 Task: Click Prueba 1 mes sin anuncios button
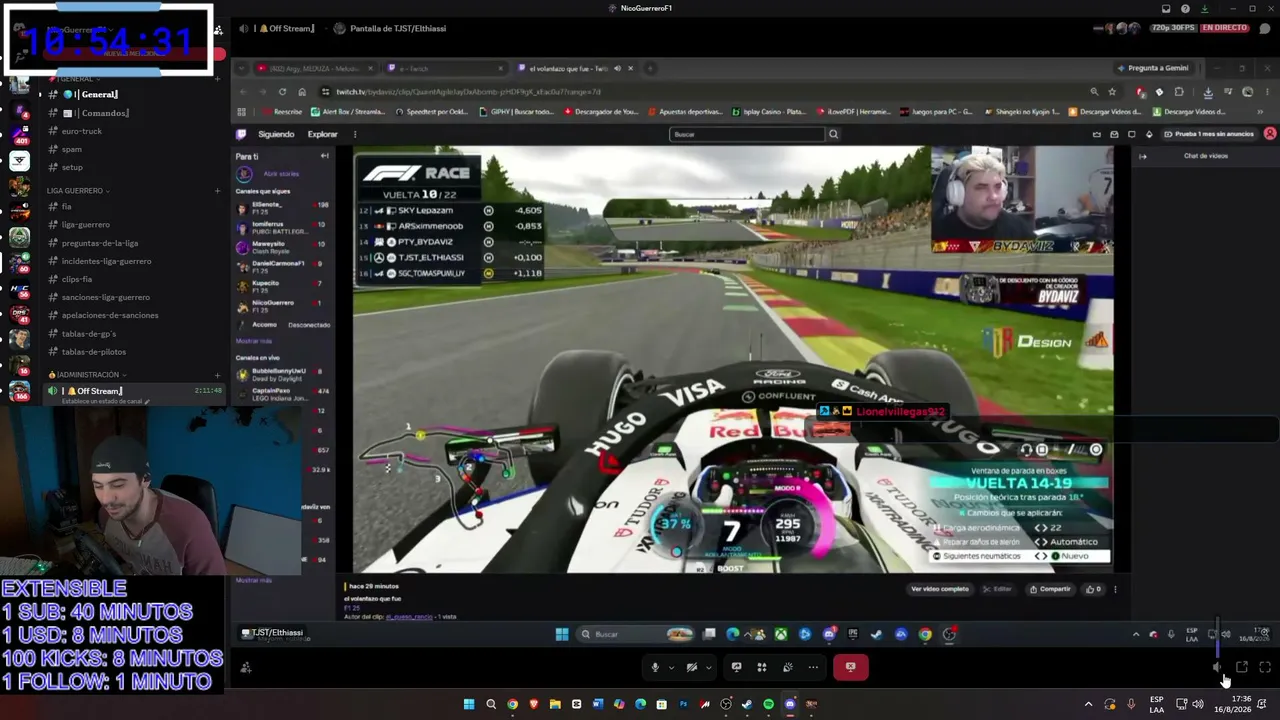coord(1209,134)
